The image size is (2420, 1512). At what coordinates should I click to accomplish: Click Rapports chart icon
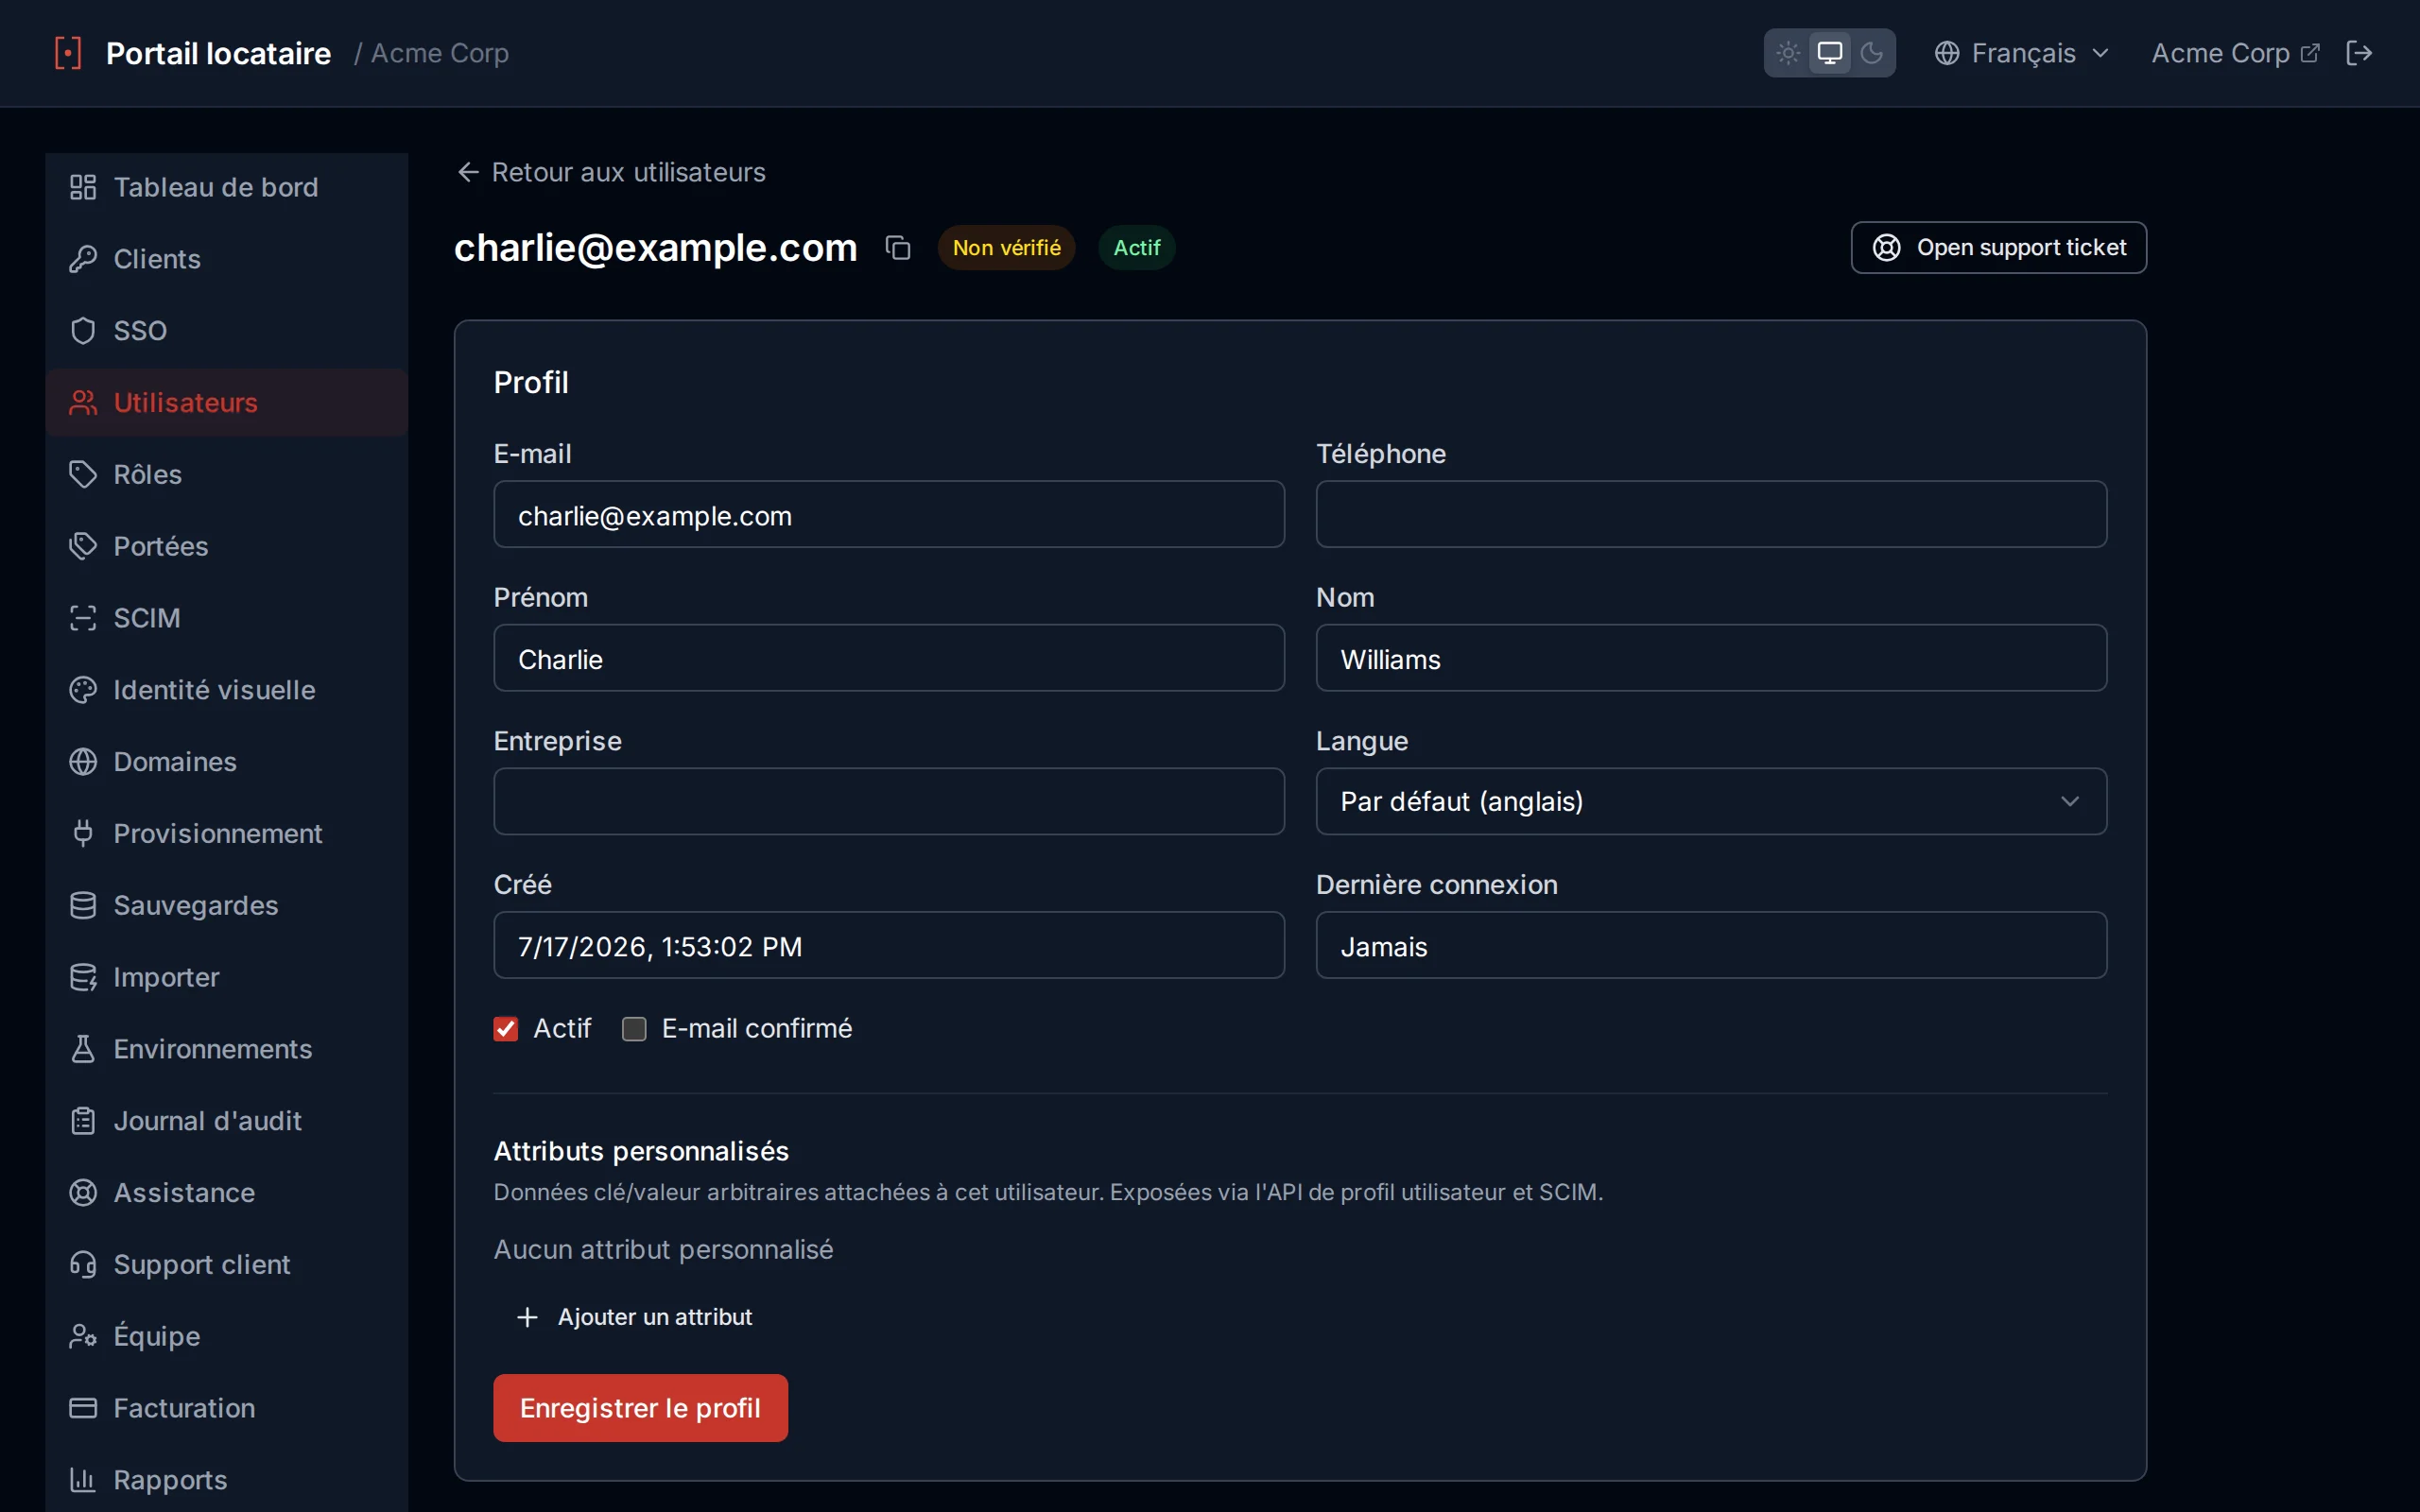pyautogui.click(x=83, y=1480)
